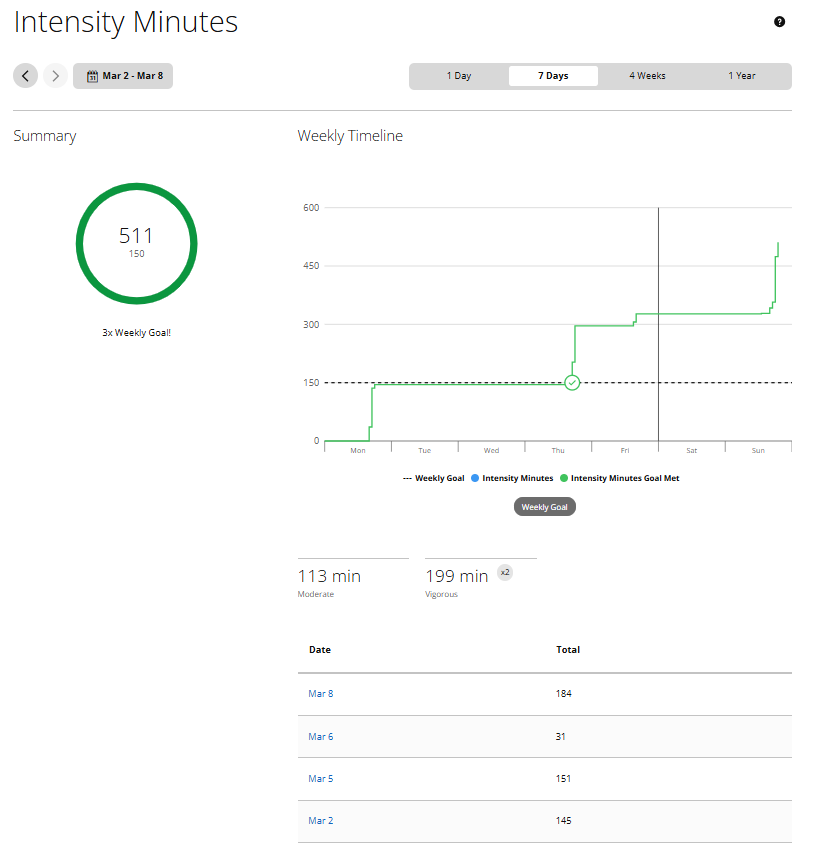Viewport: 813px width, 850px height.
Task: Open date range picker Mar 2 - Mar 8
Action: click(123, 76)
